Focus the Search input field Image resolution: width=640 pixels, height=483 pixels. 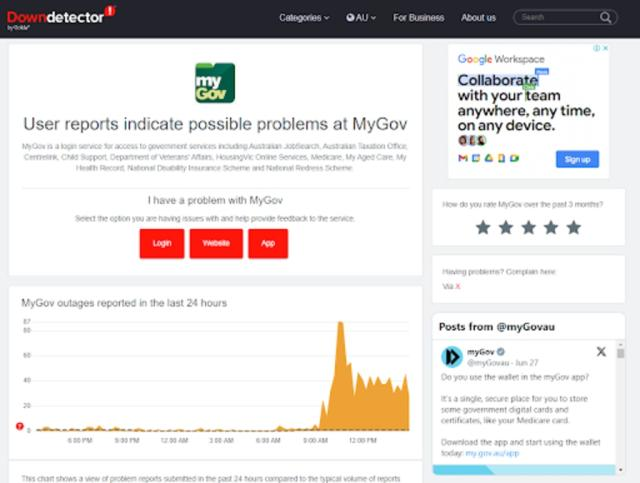coord(557,18)
